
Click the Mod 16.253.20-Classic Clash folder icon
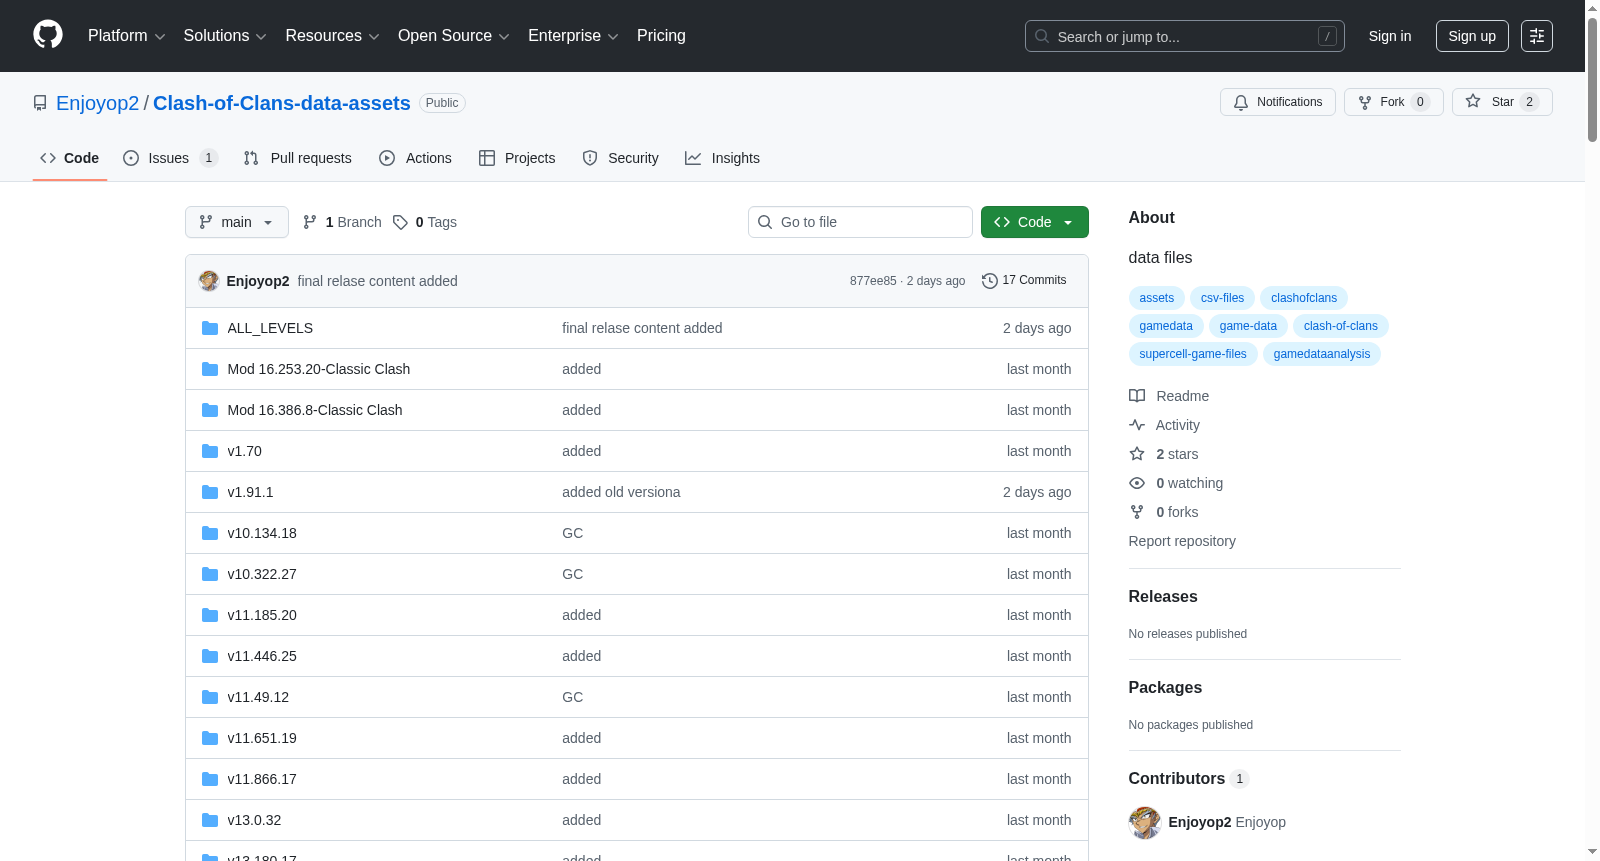click(x=210, y=369)
